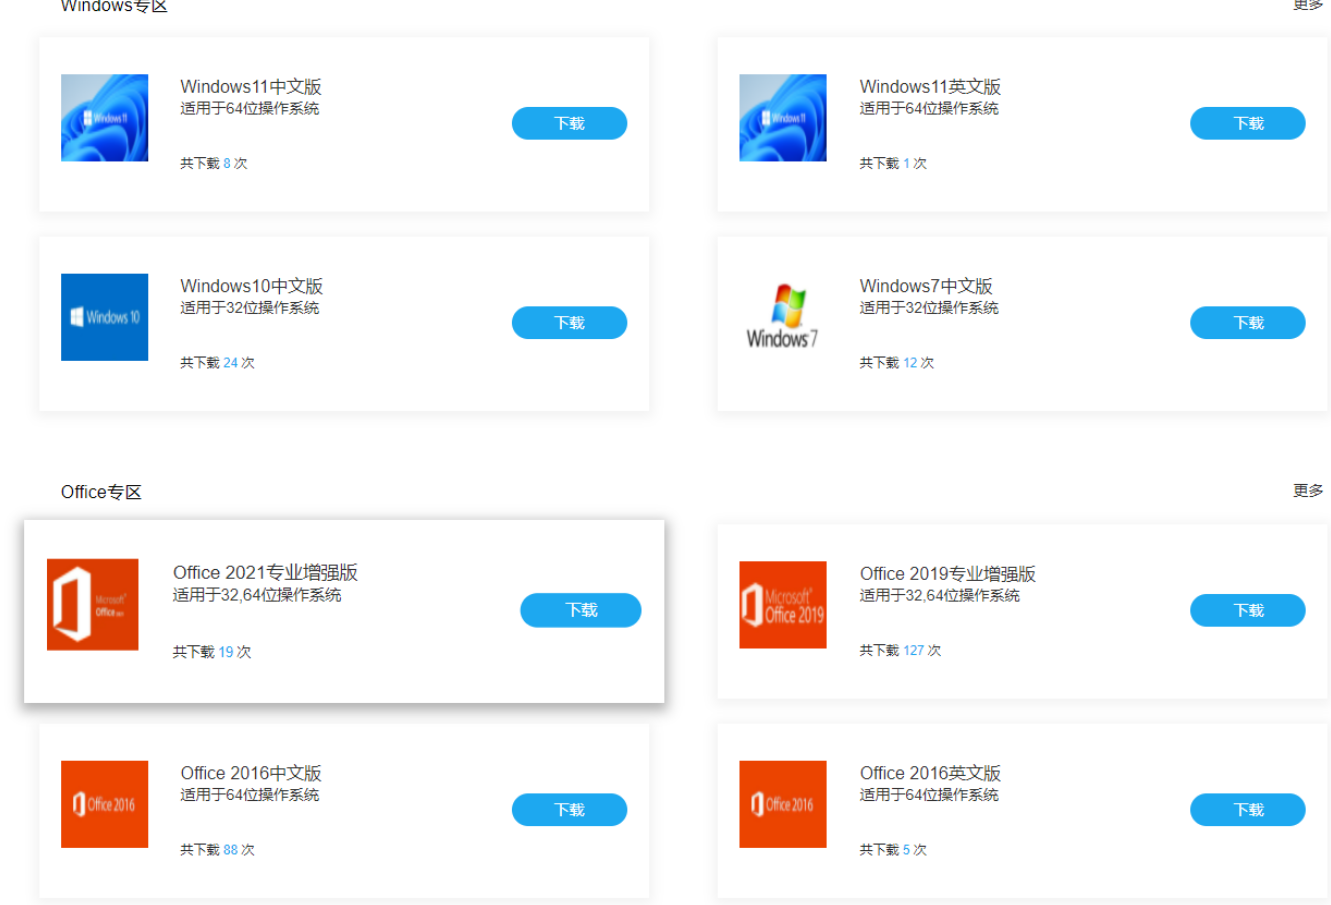Download Office 2021专业增强版 via 下载 button
This screenshot has height=905, width=1331.
pyautogui.click(x=581, y=610)
